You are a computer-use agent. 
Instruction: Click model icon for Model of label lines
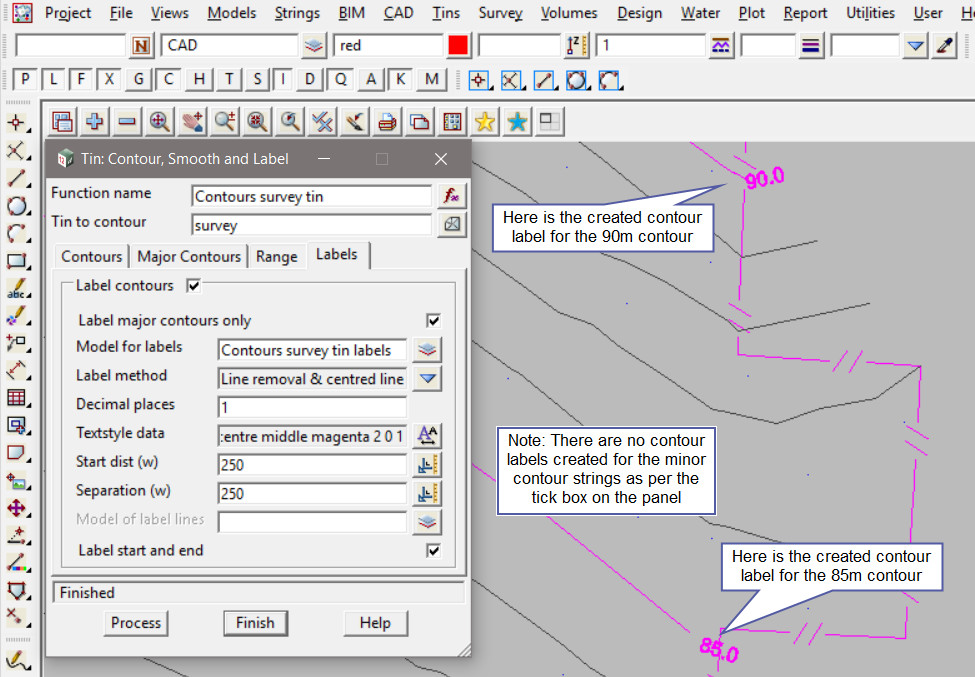[427, 522]
